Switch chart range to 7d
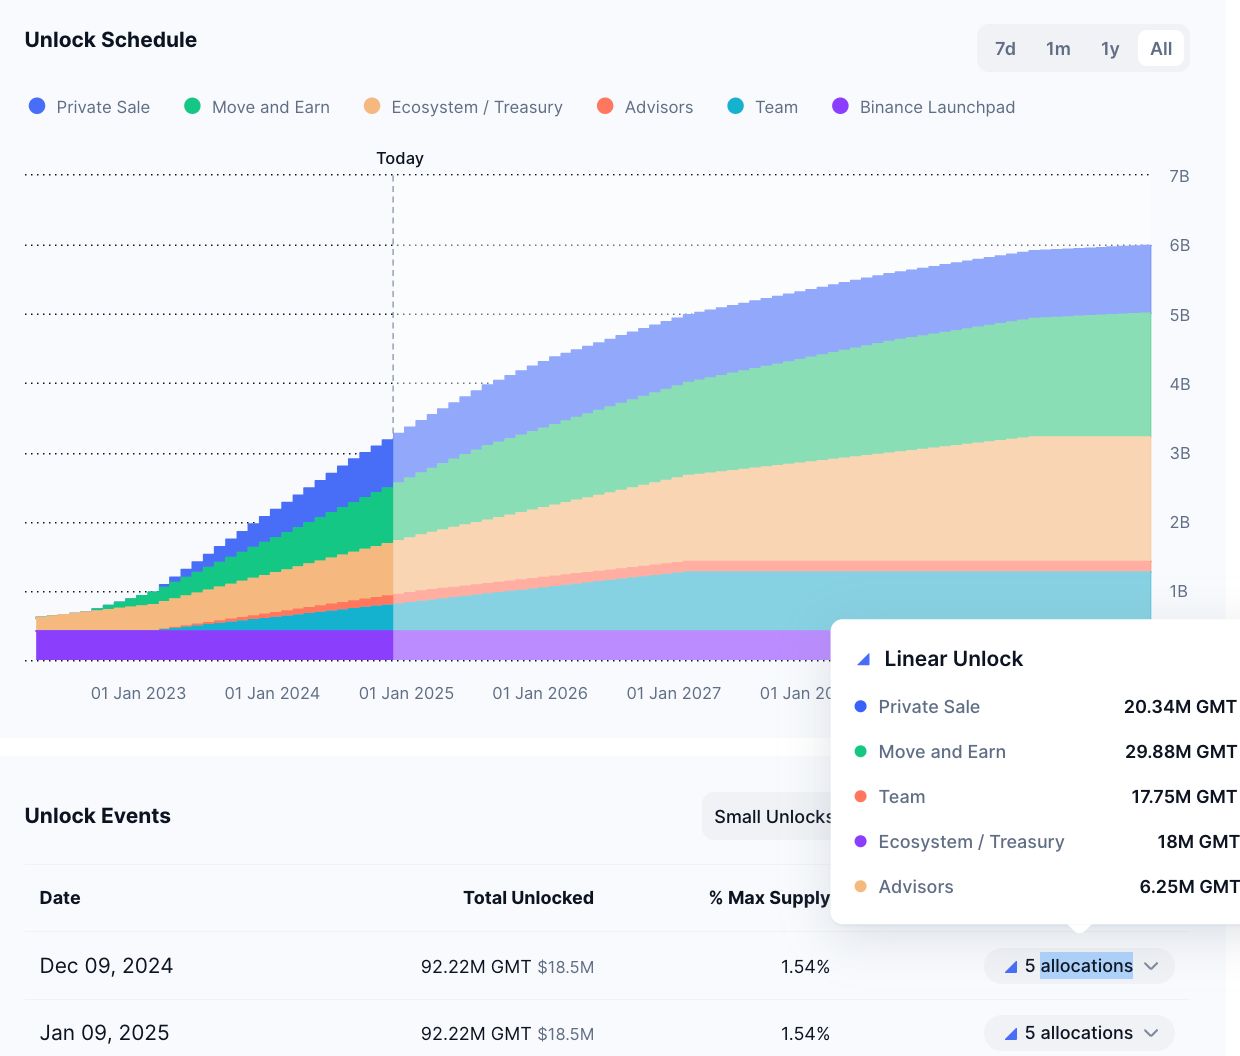This screenshot has width=1240, height=1056. 1005,49
